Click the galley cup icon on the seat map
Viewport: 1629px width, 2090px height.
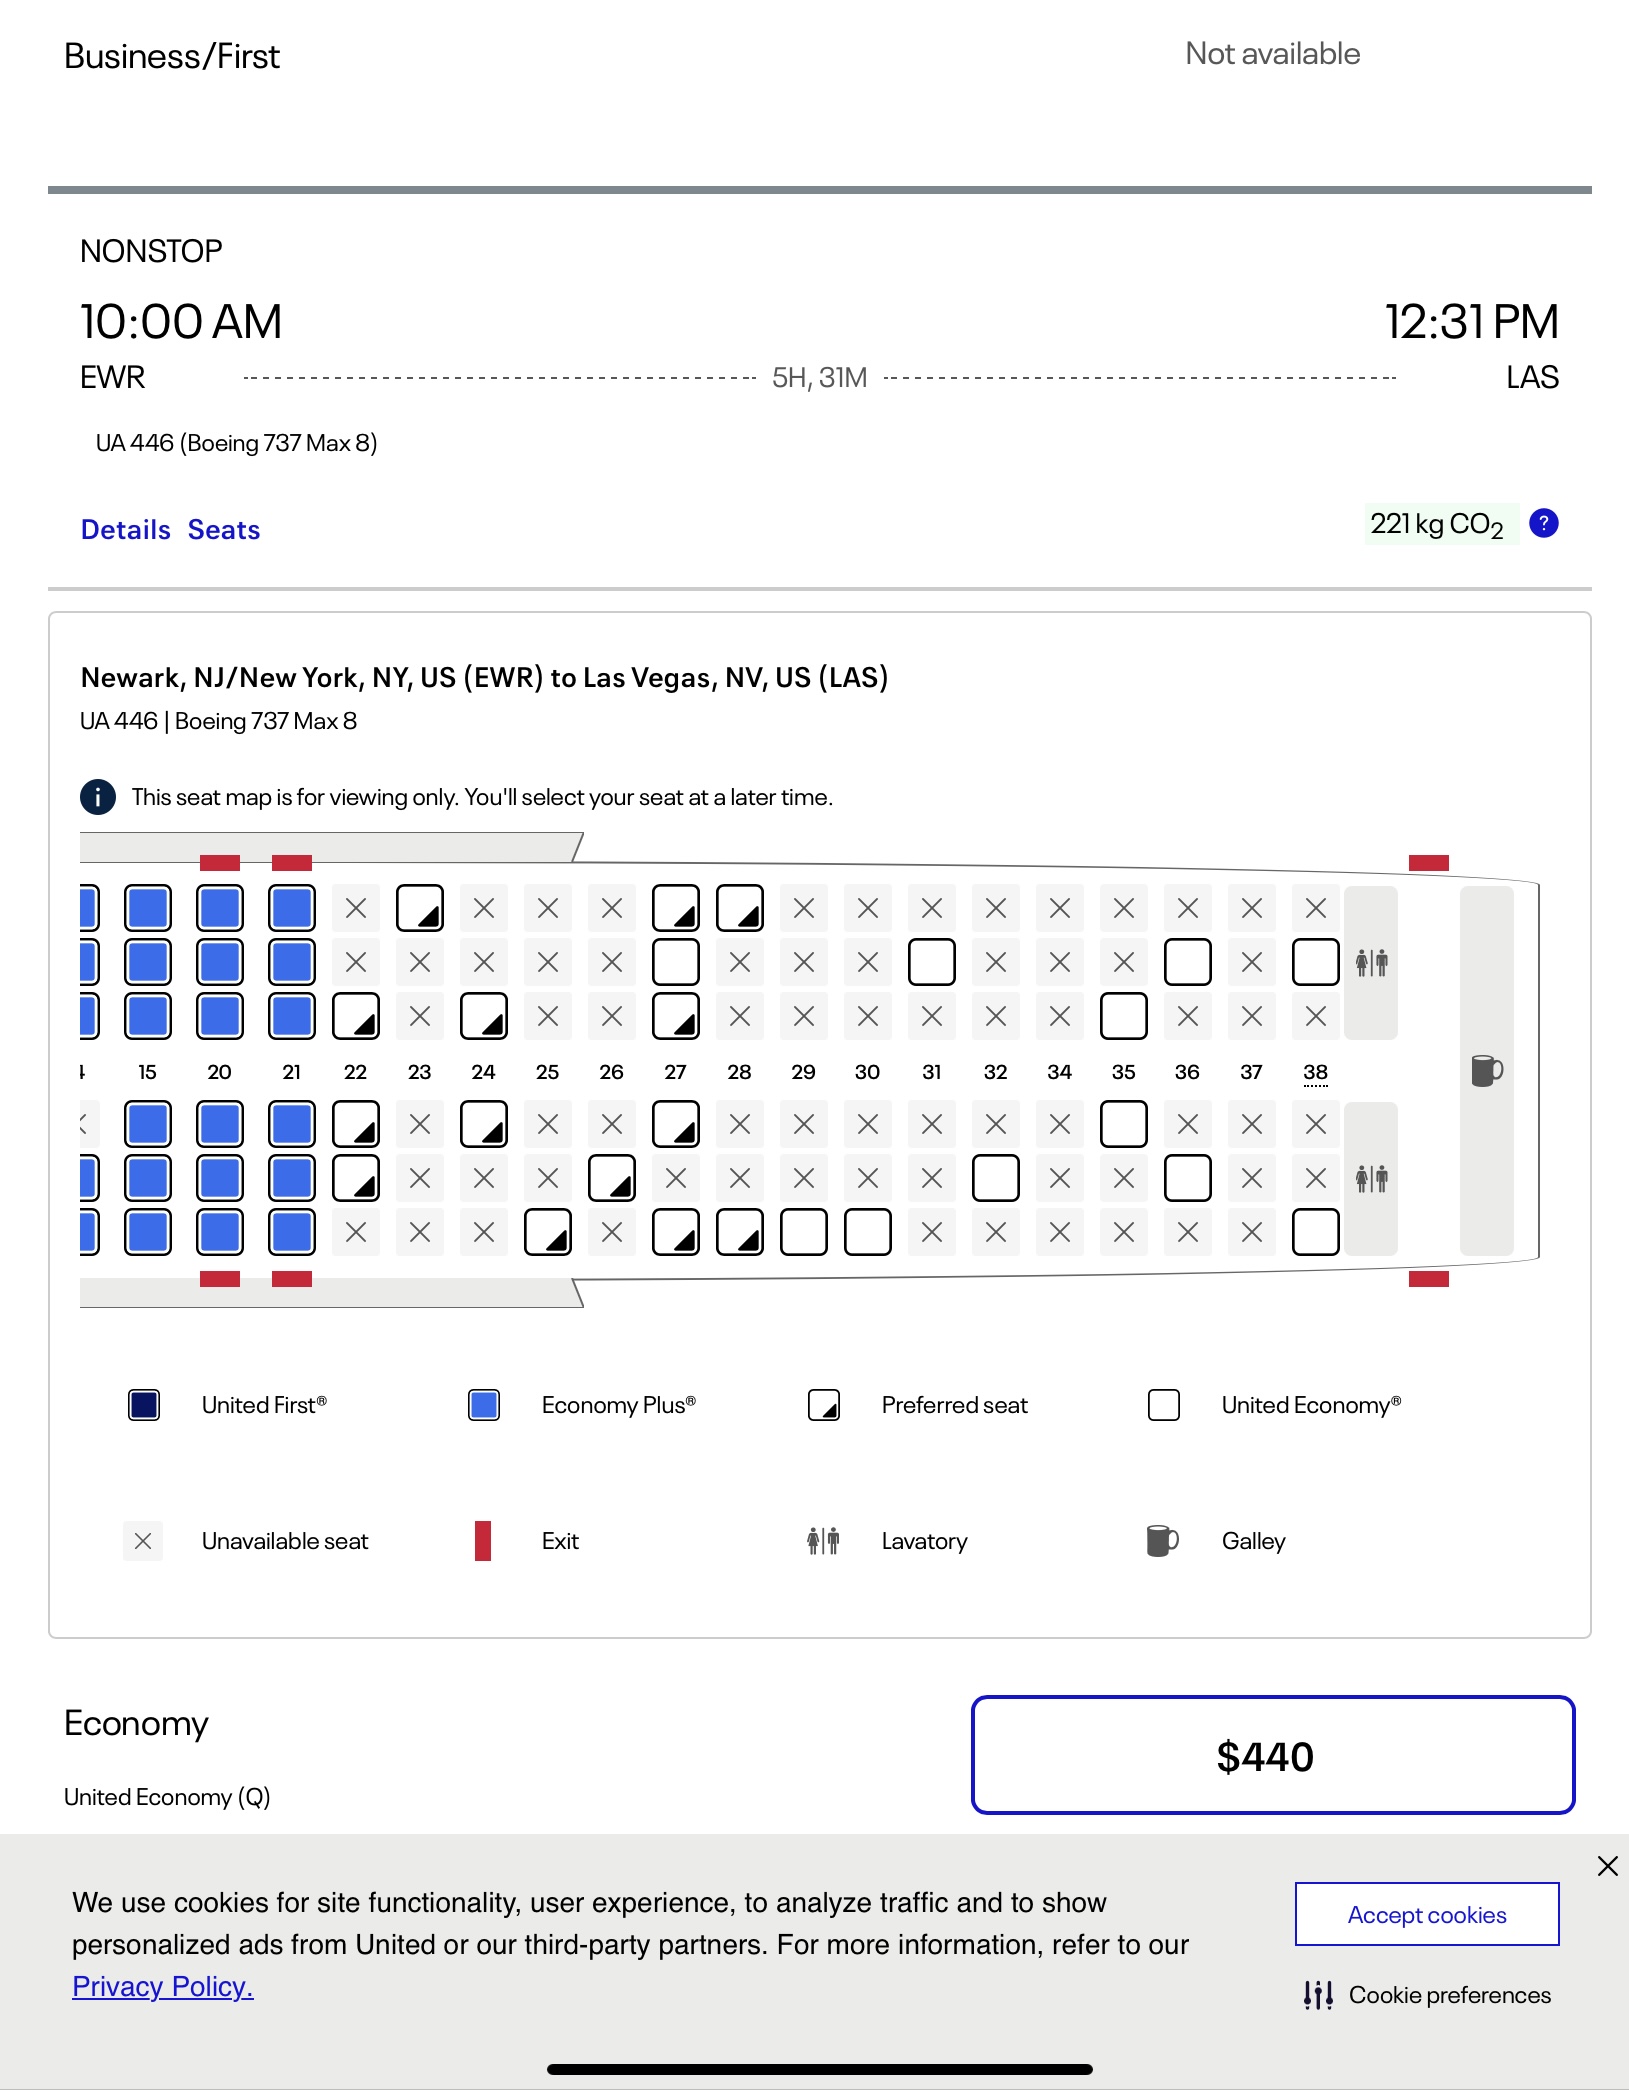1486,1070
